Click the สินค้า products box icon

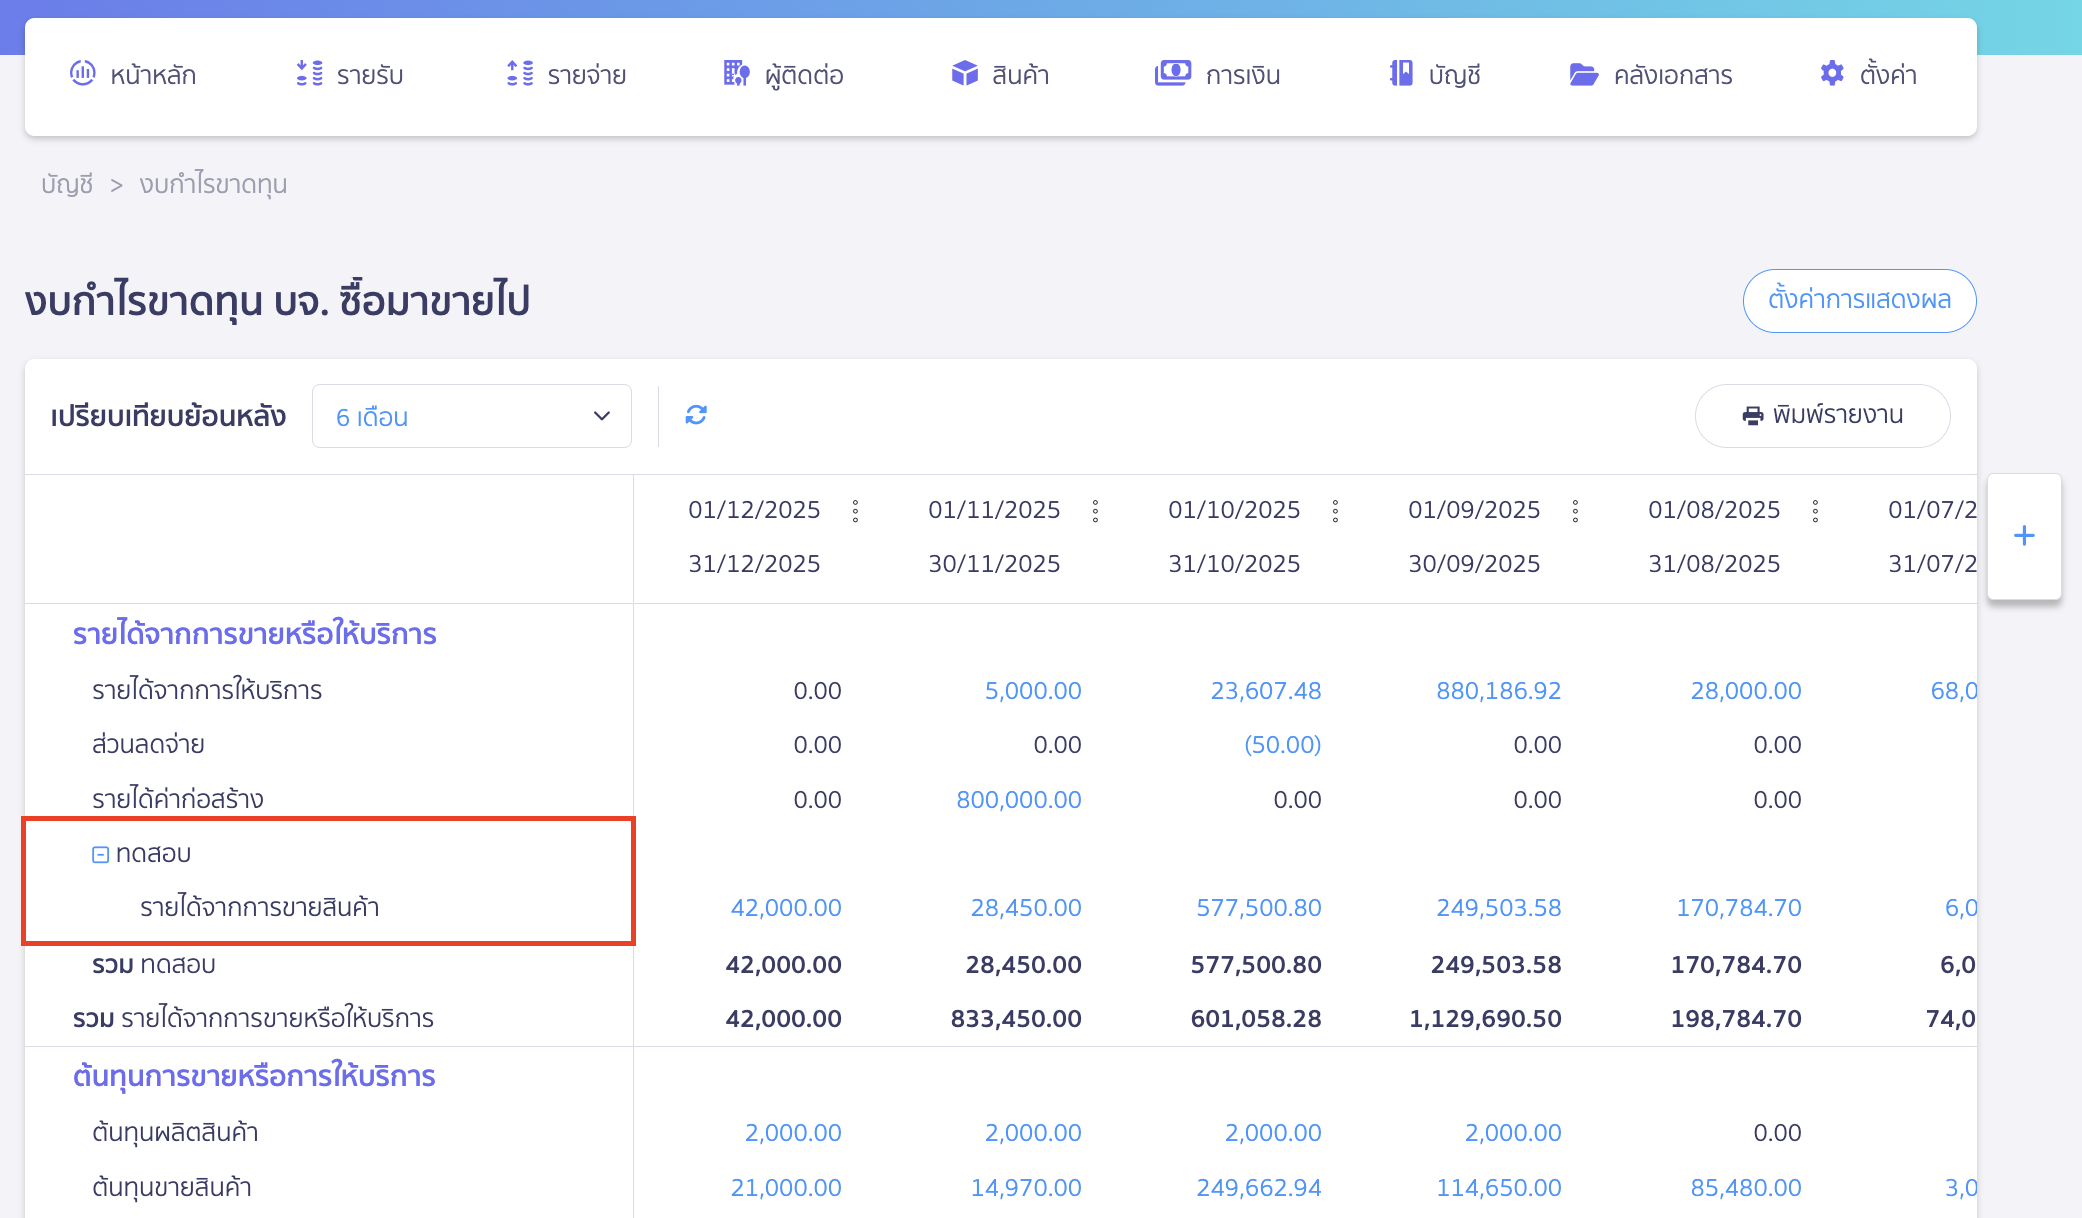963,73
